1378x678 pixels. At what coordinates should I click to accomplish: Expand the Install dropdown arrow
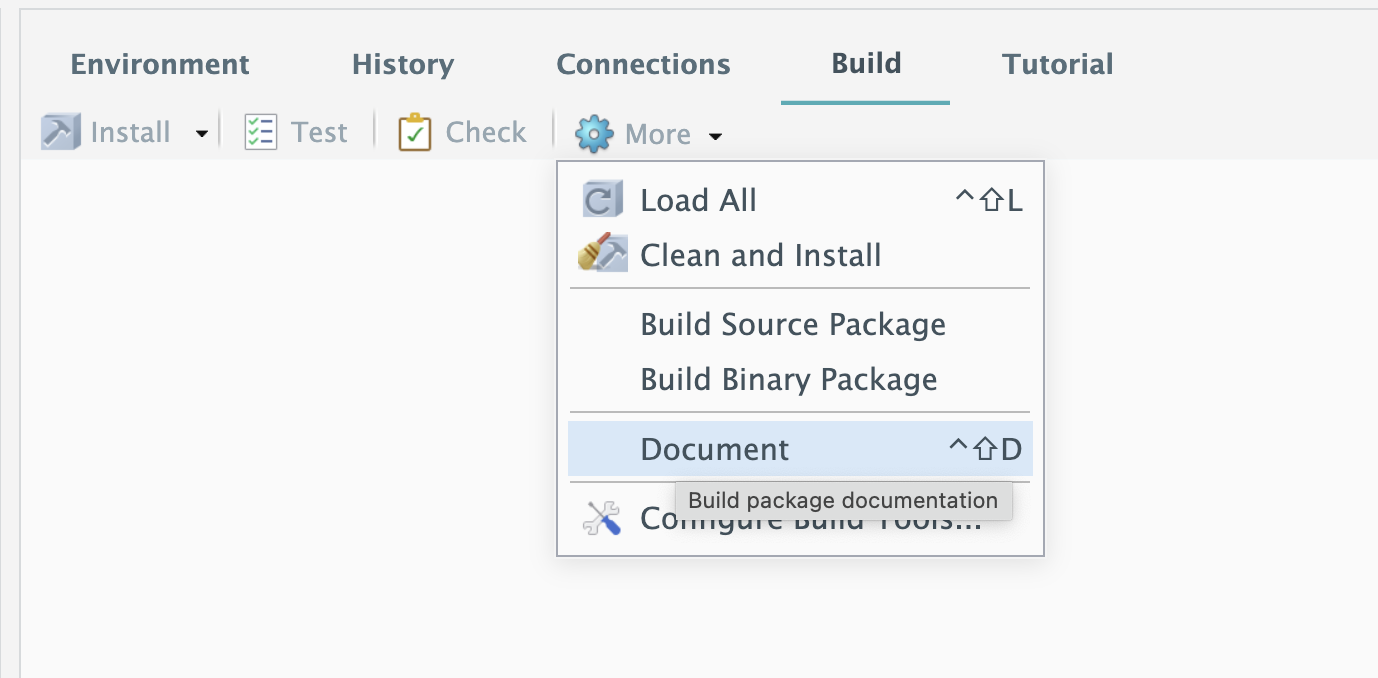point(202,134)
